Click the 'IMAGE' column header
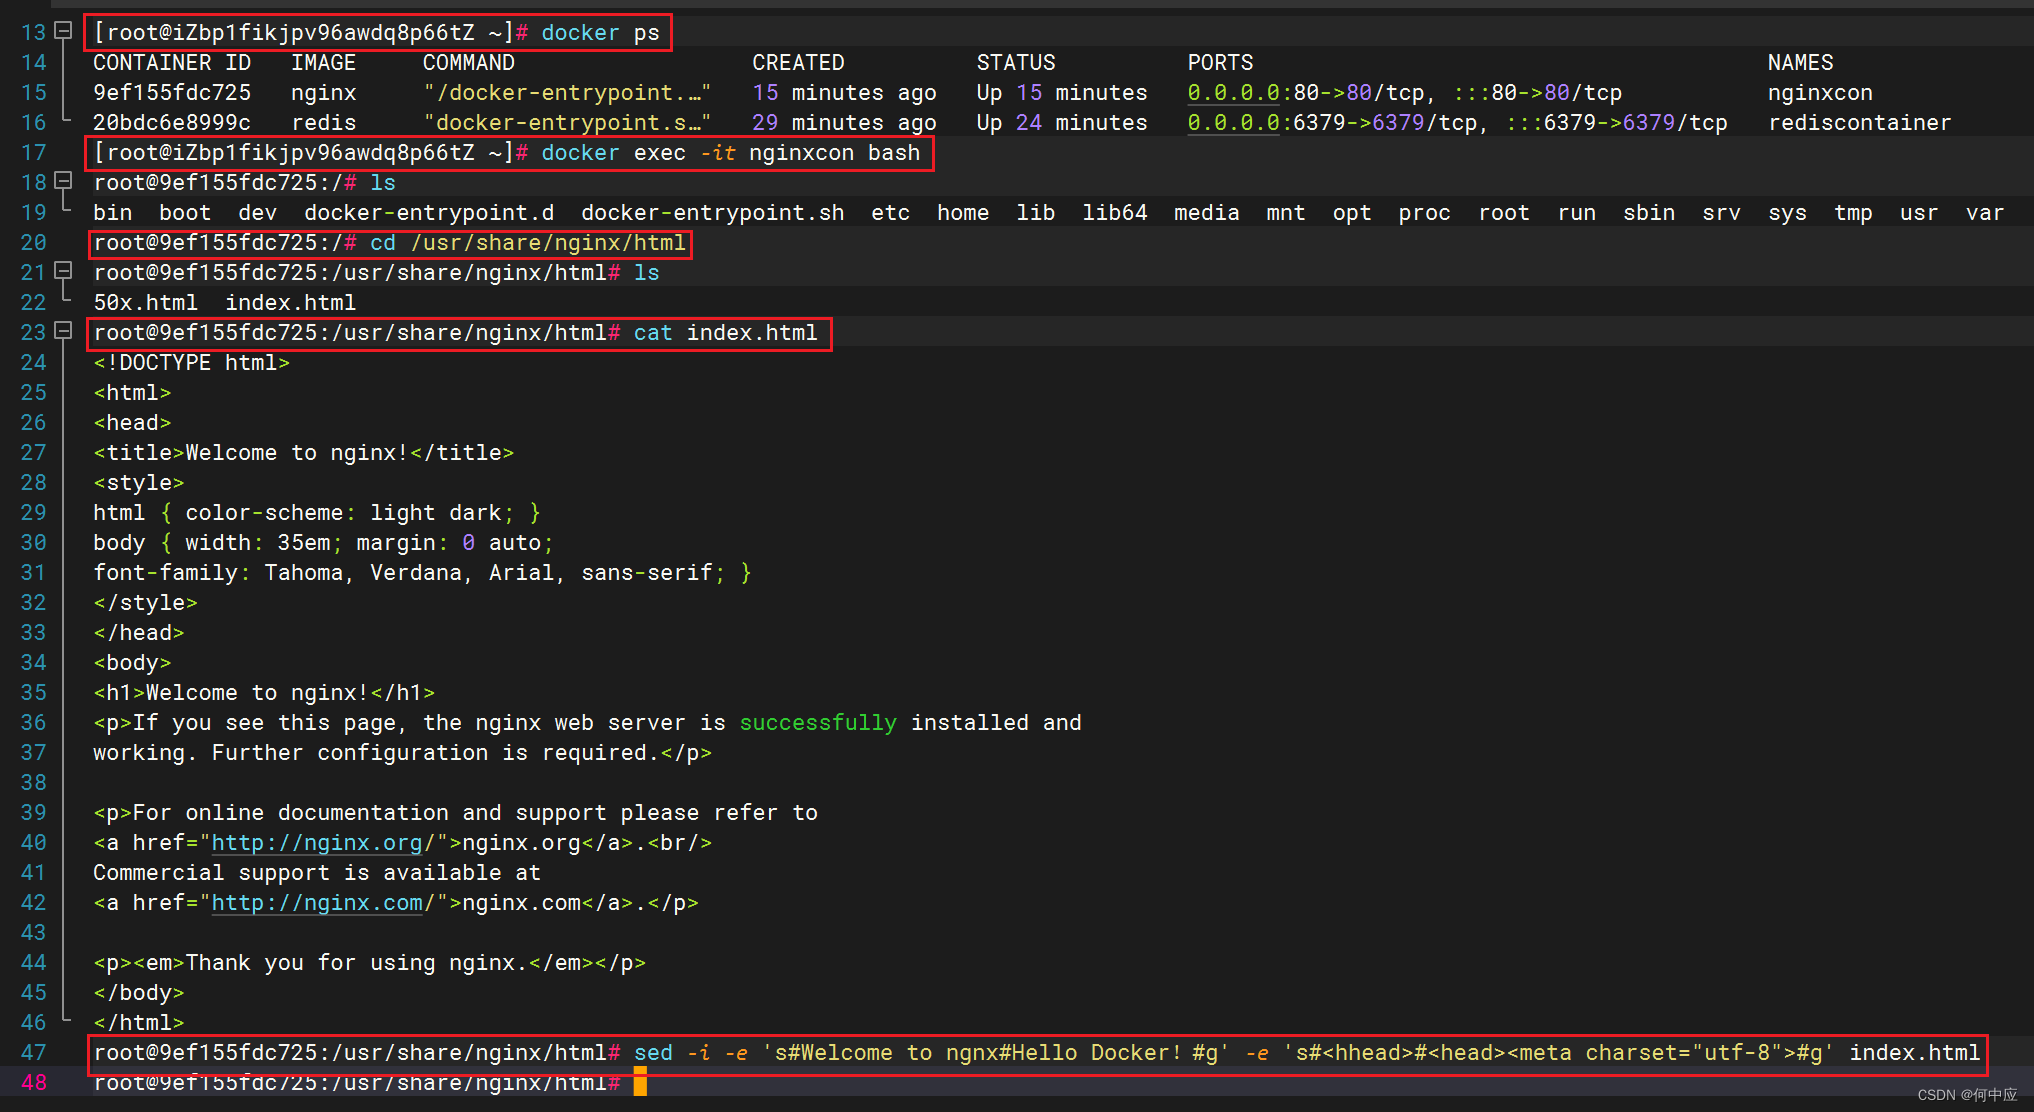 click(x=323, y=63)
